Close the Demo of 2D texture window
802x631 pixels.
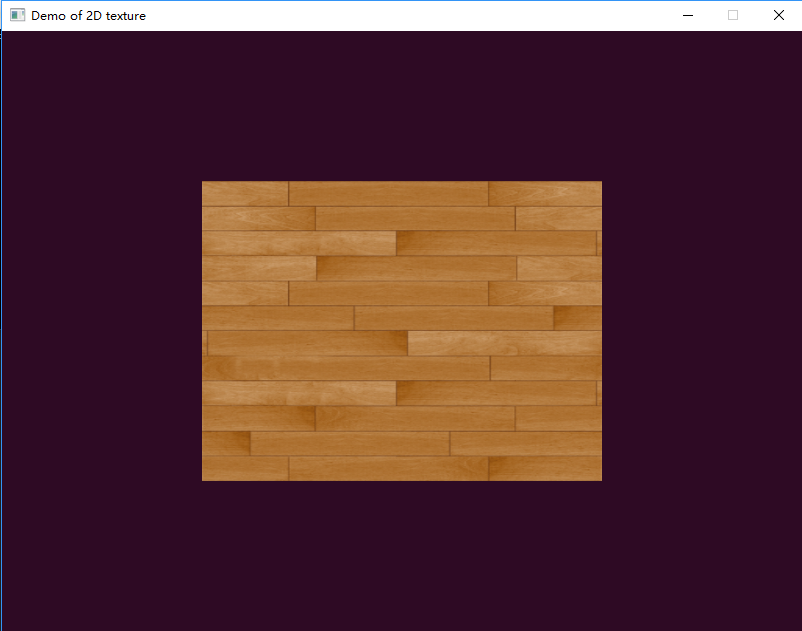tap(777, 15)
